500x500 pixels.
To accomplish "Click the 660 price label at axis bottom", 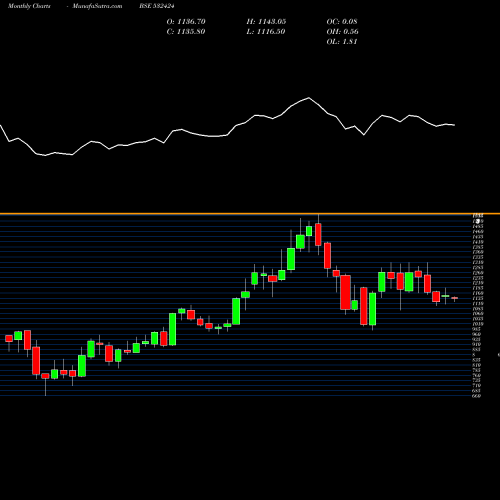I will point(477,396).
